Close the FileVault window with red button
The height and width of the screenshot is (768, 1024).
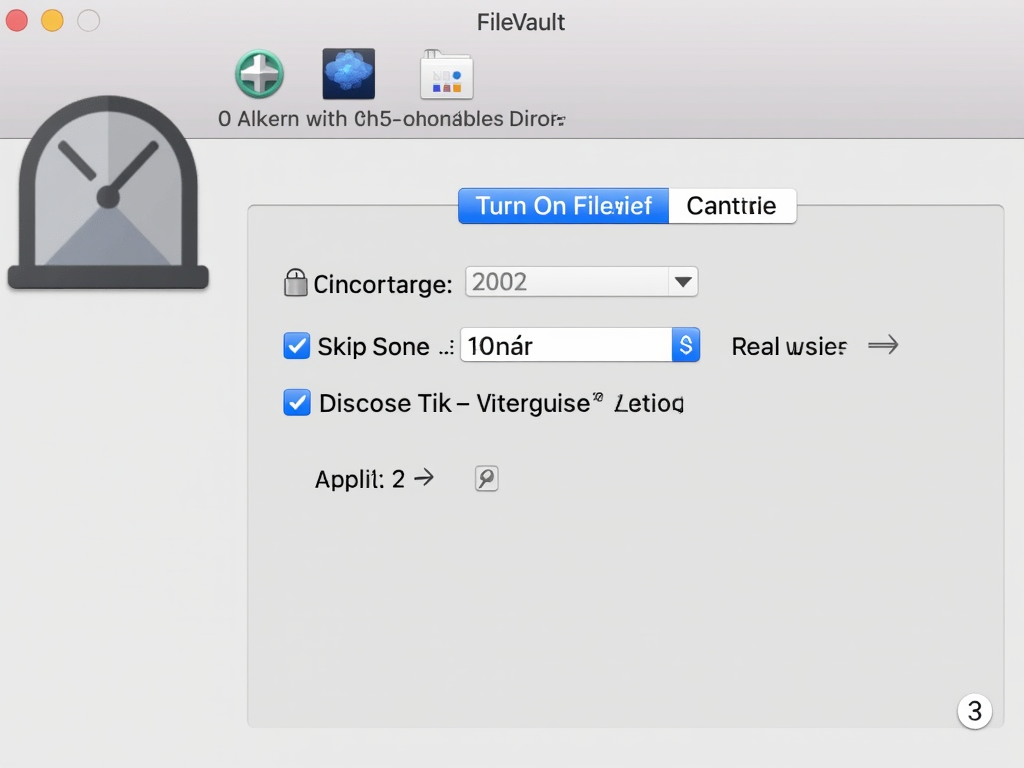[17, 20]
